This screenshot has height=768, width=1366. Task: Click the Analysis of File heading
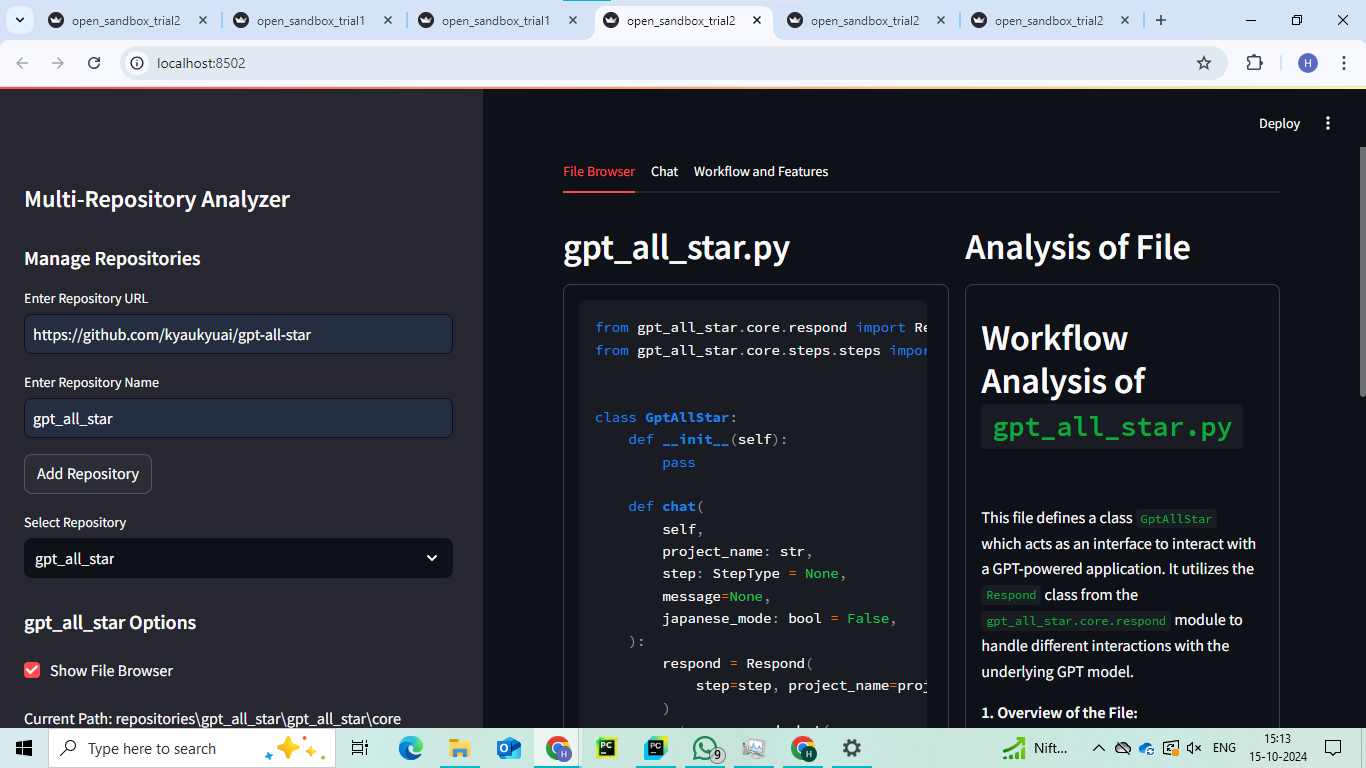pyautogui.click(x=1077, y=248)
